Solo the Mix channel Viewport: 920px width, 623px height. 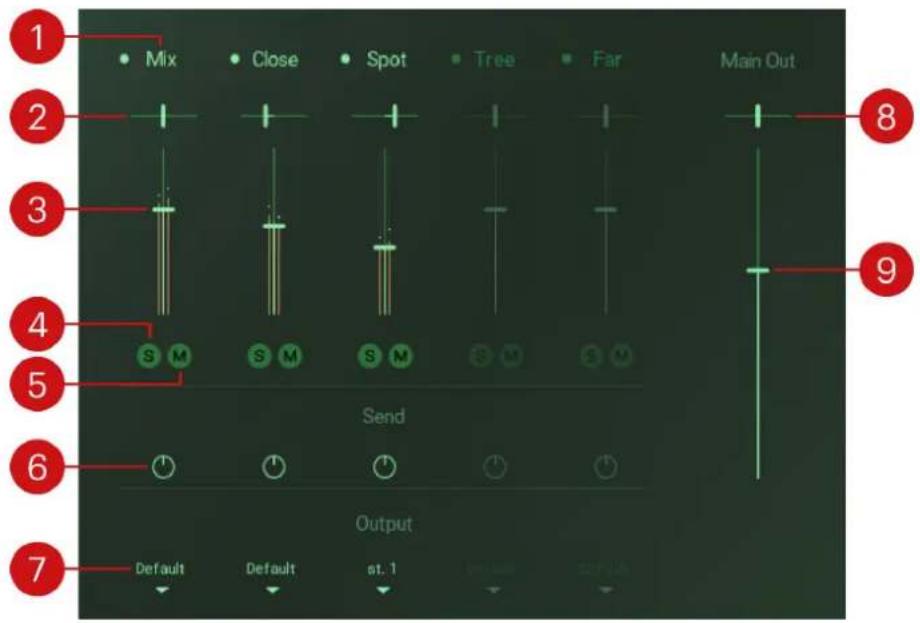click(x=149, y=355)
